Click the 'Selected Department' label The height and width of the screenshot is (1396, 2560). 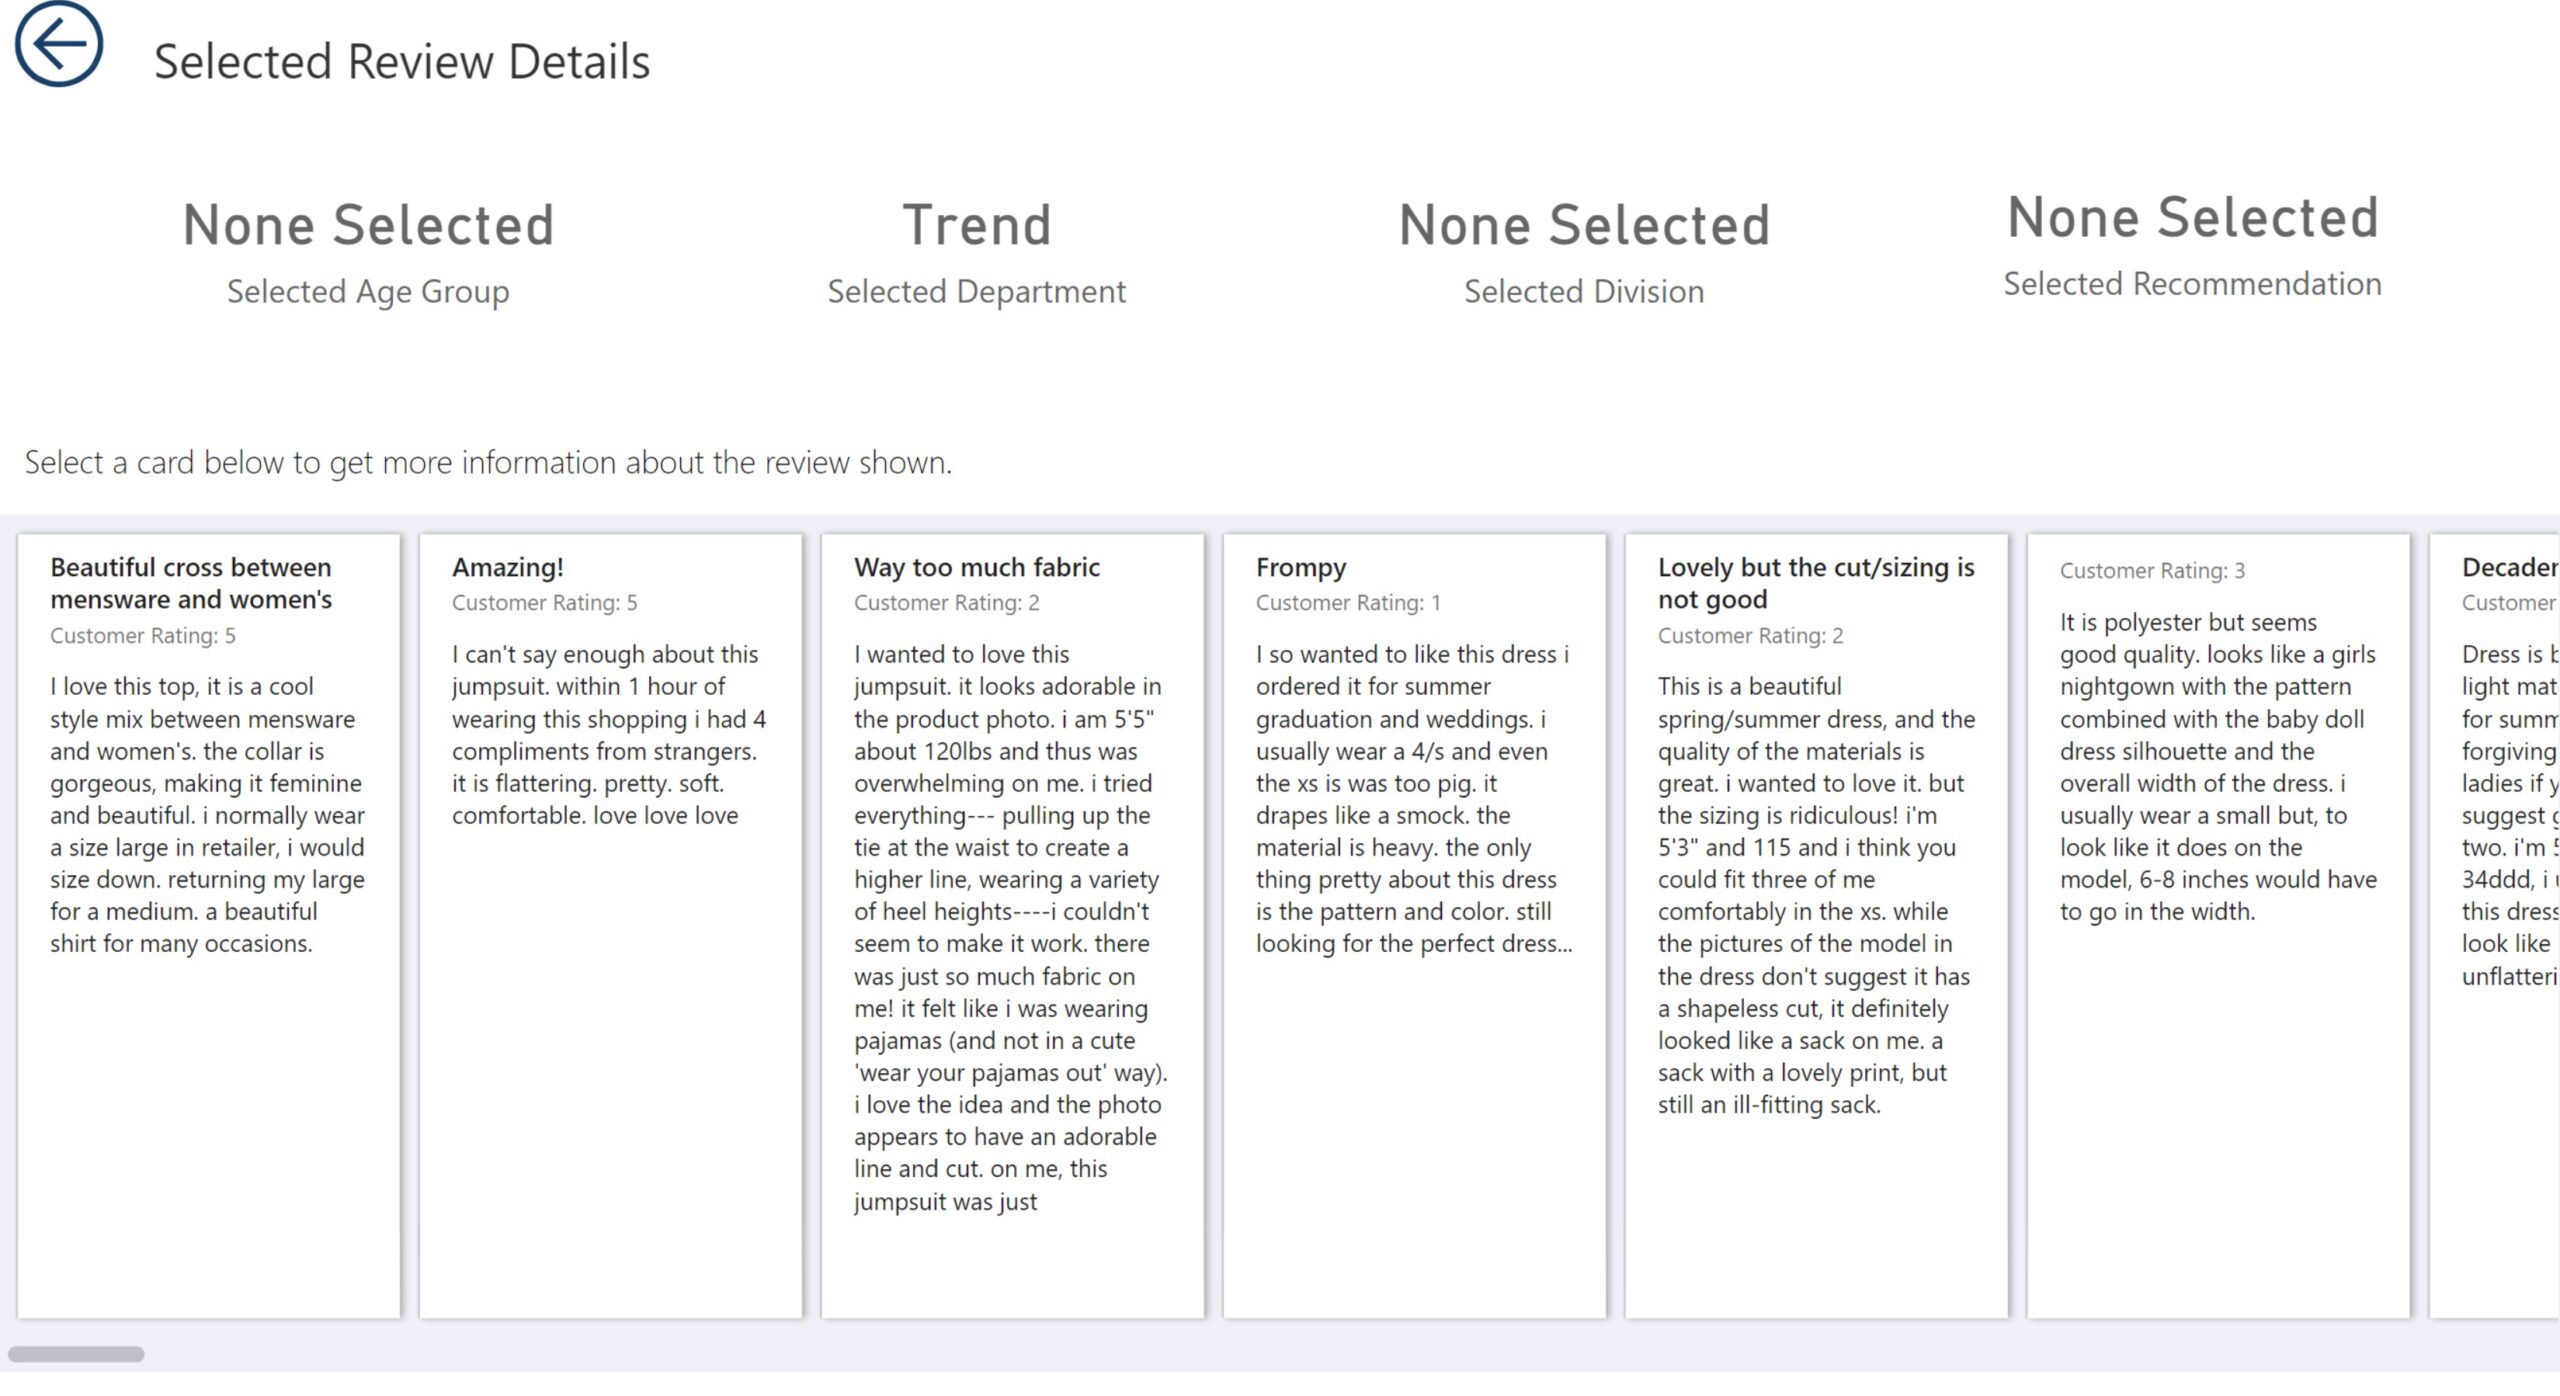tap(977, 291)
